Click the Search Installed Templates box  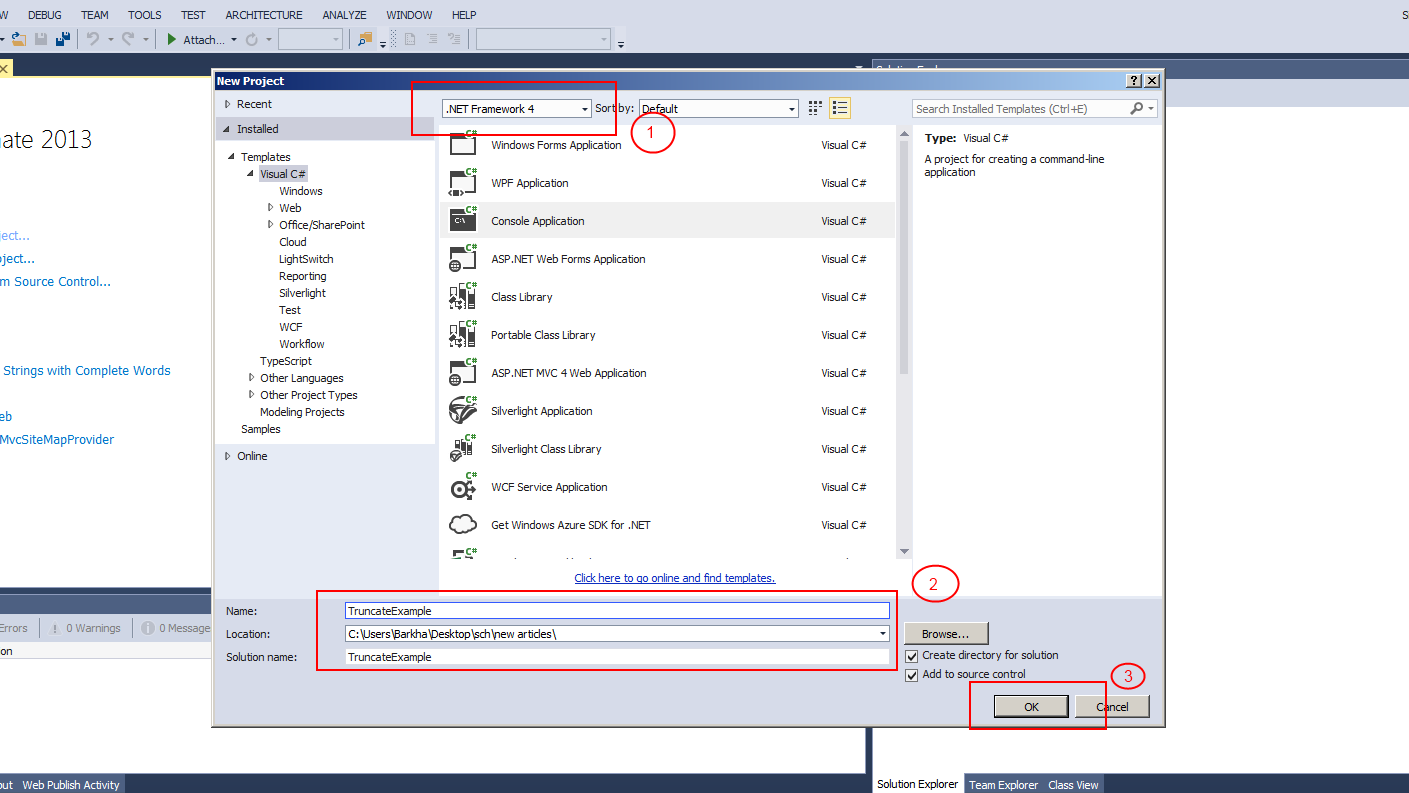click(1035, 109)
